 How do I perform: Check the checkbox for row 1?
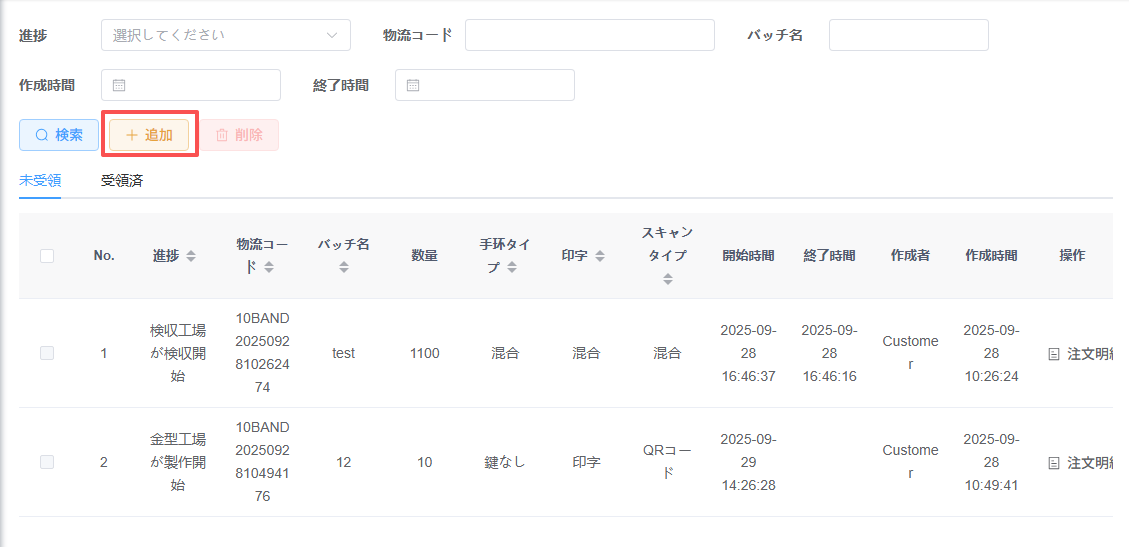[47, 353]
